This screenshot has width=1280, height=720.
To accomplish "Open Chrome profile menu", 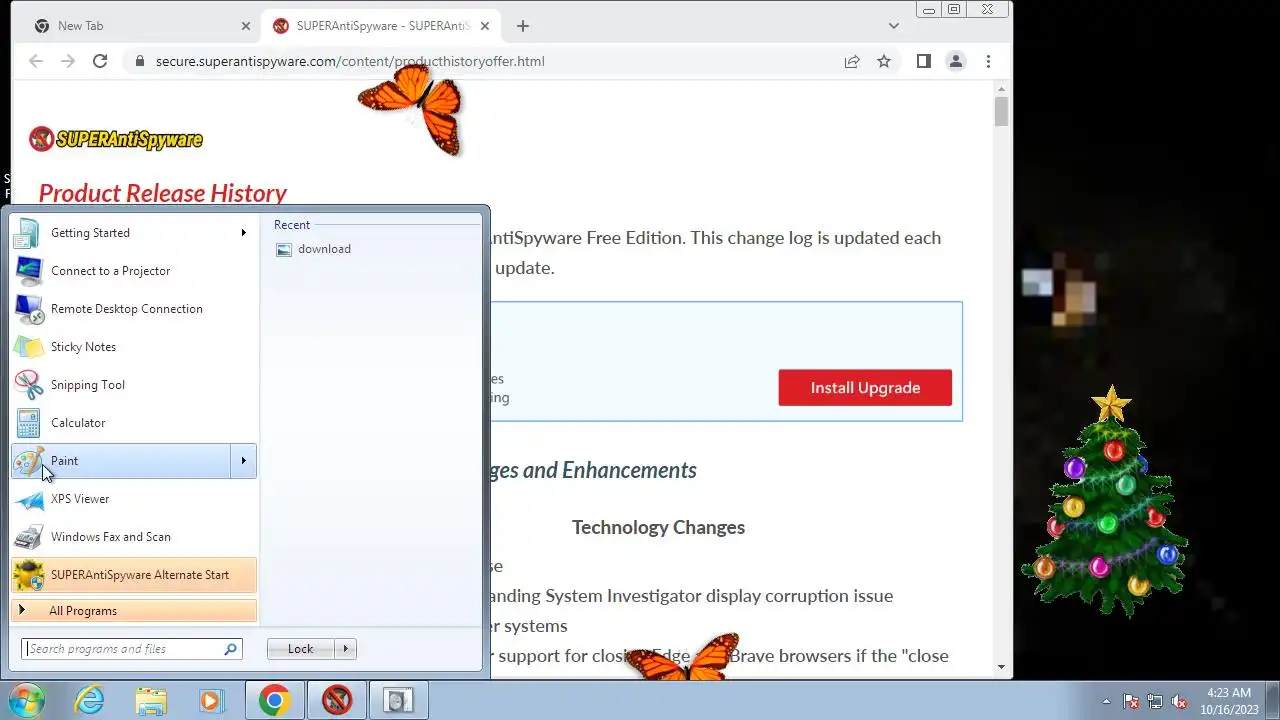I will click(x=956, y=61).
